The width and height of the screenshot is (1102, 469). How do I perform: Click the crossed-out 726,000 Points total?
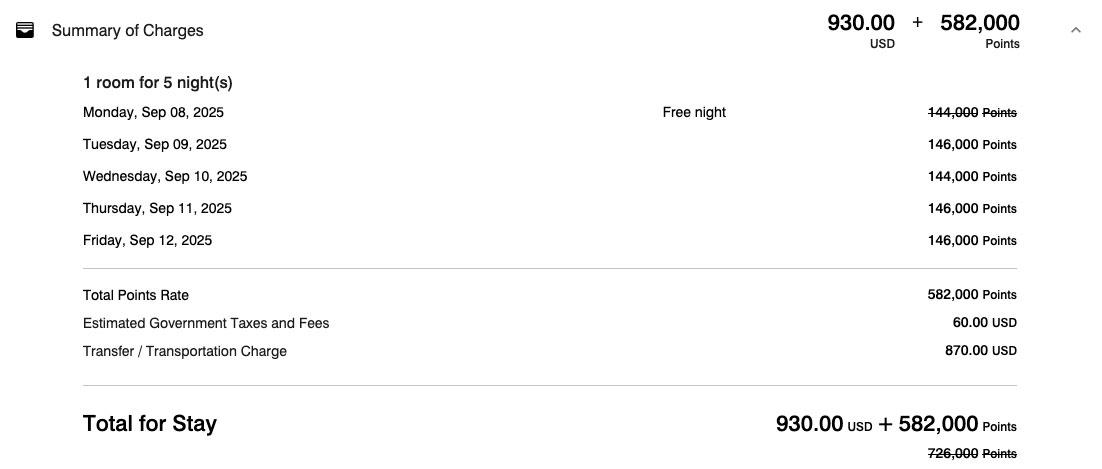pos(972,454)
